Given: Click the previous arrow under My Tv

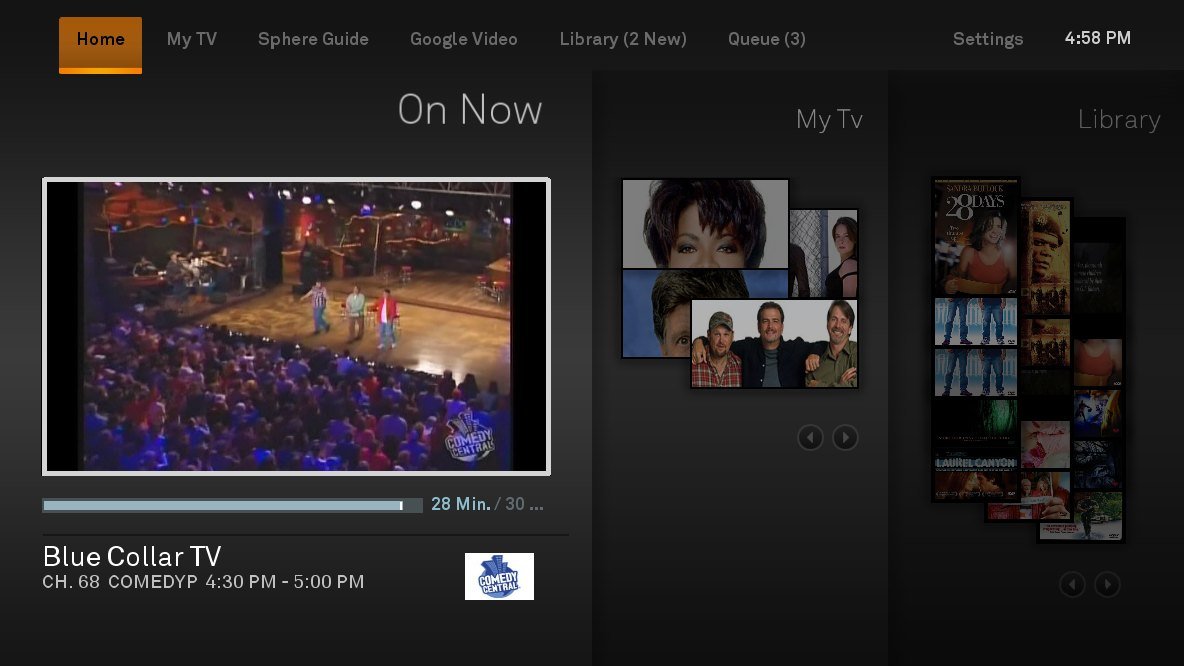Looking at the screenshot, I should 810,437.
